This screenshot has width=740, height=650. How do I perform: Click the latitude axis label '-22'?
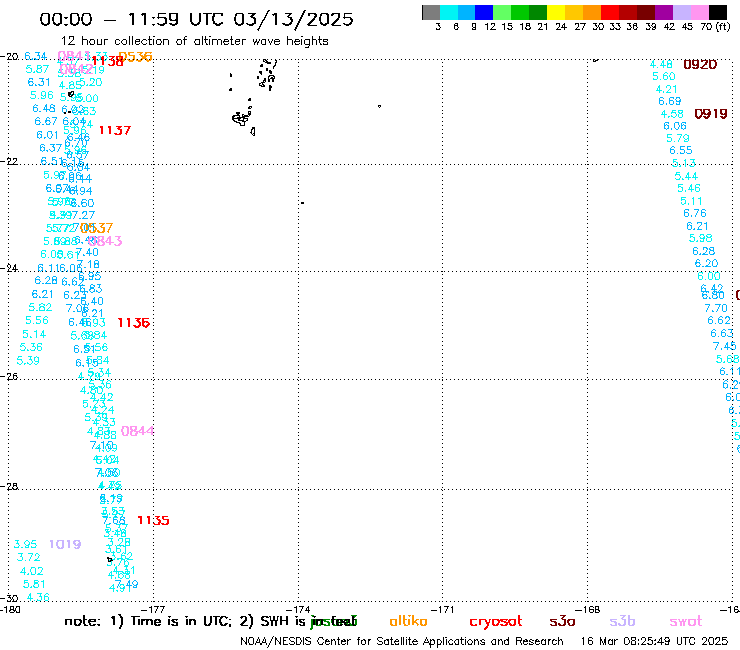(8, 161)
